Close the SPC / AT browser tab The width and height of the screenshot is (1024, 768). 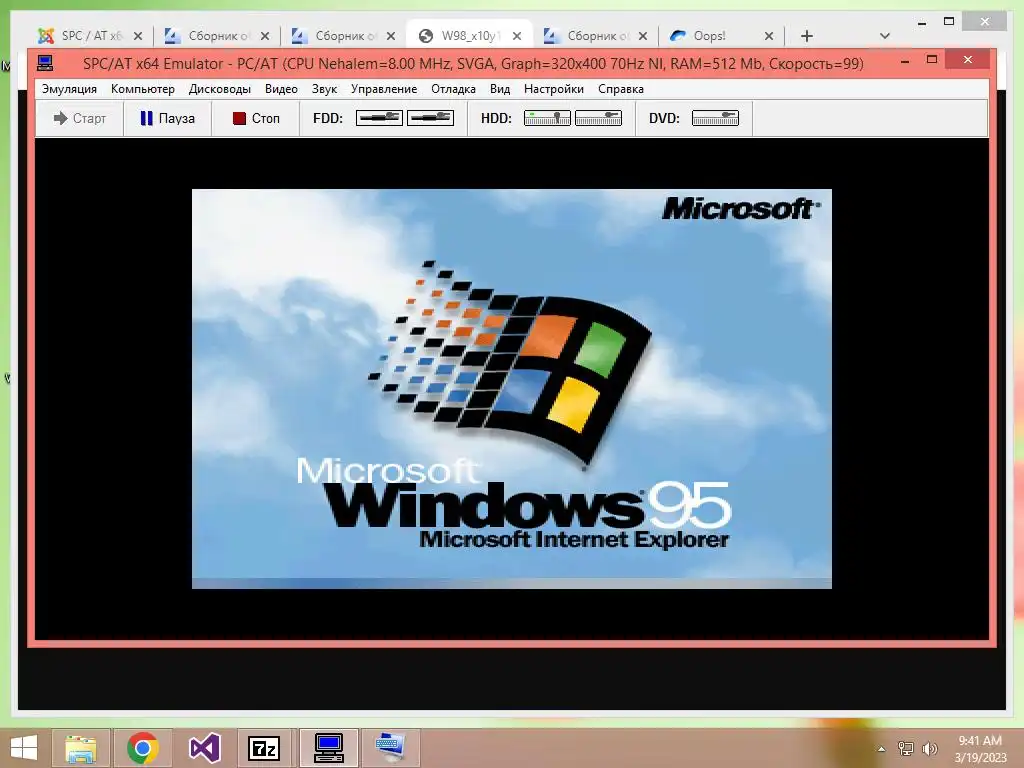138,36
